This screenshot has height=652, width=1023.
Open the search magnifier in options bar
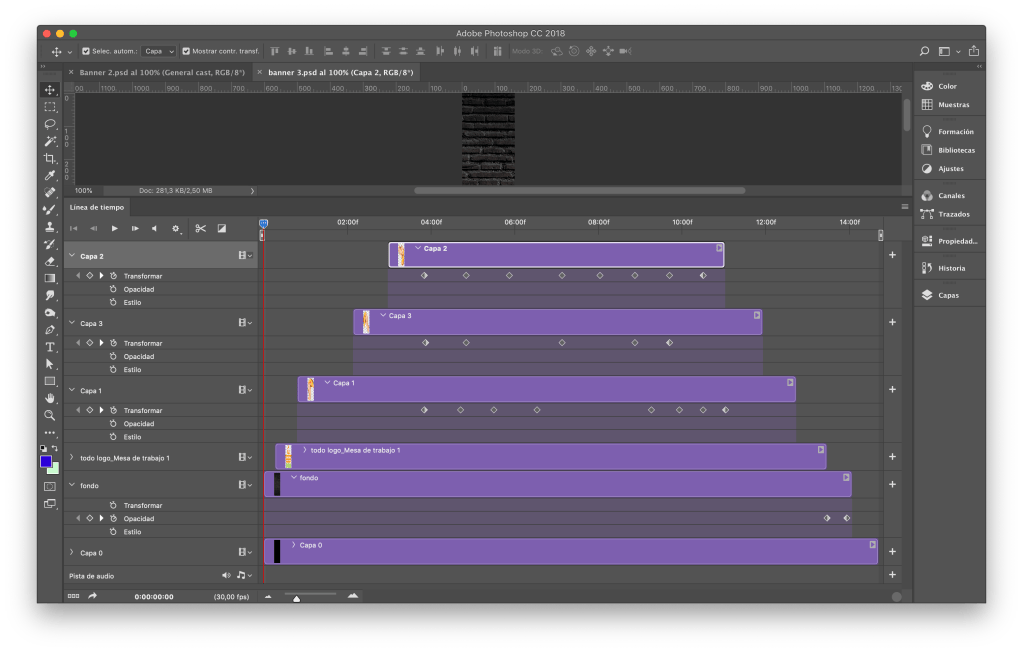tap(924, 51)
